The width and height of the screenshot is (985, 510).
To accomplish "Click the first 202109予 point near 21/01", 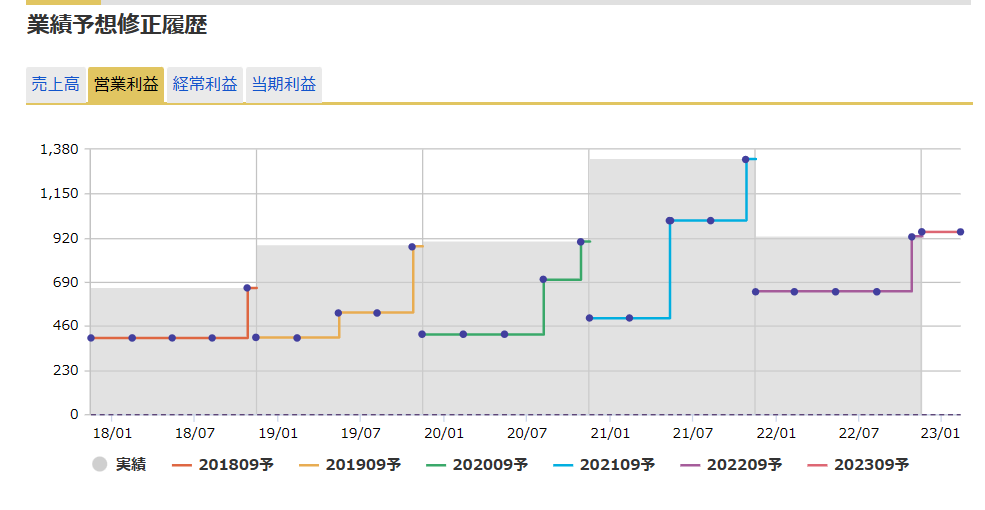I will click(590, 318).
